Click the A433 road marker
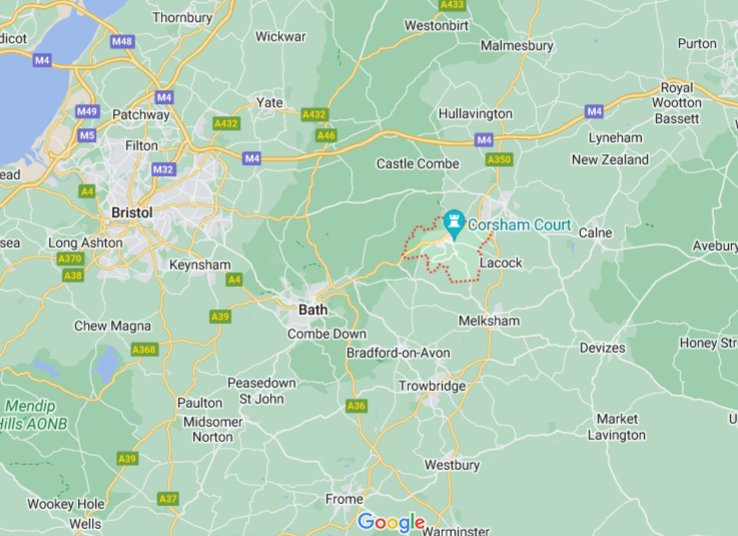This screenshot has height=536, width=738. click(x=452, y=5)
